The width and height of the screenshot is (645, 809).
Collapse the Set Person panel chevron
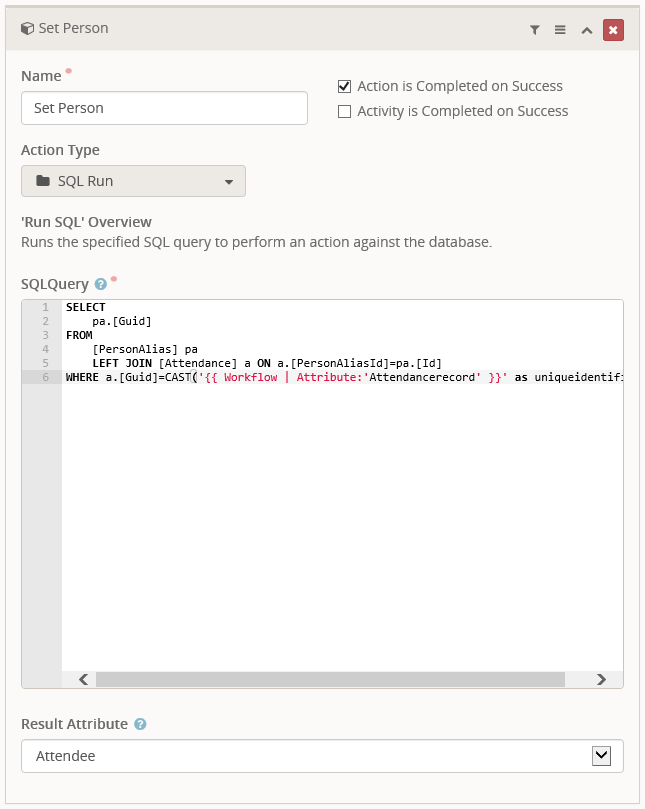[587, 30]
